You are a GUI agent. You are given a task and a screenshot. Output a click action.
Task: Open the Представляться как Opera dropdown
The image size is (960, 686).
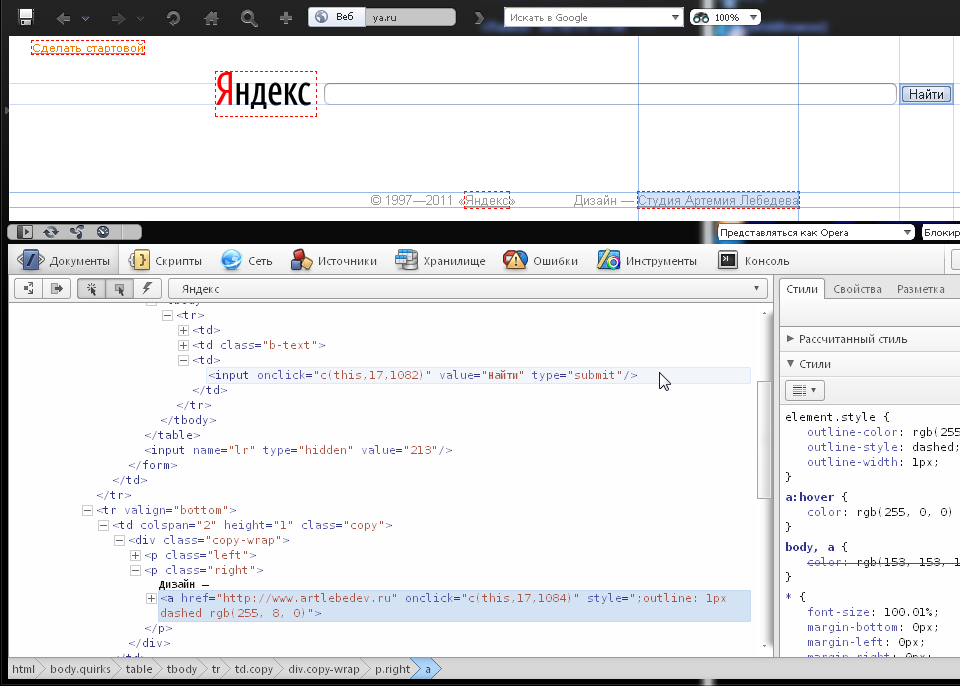[815, 233]
